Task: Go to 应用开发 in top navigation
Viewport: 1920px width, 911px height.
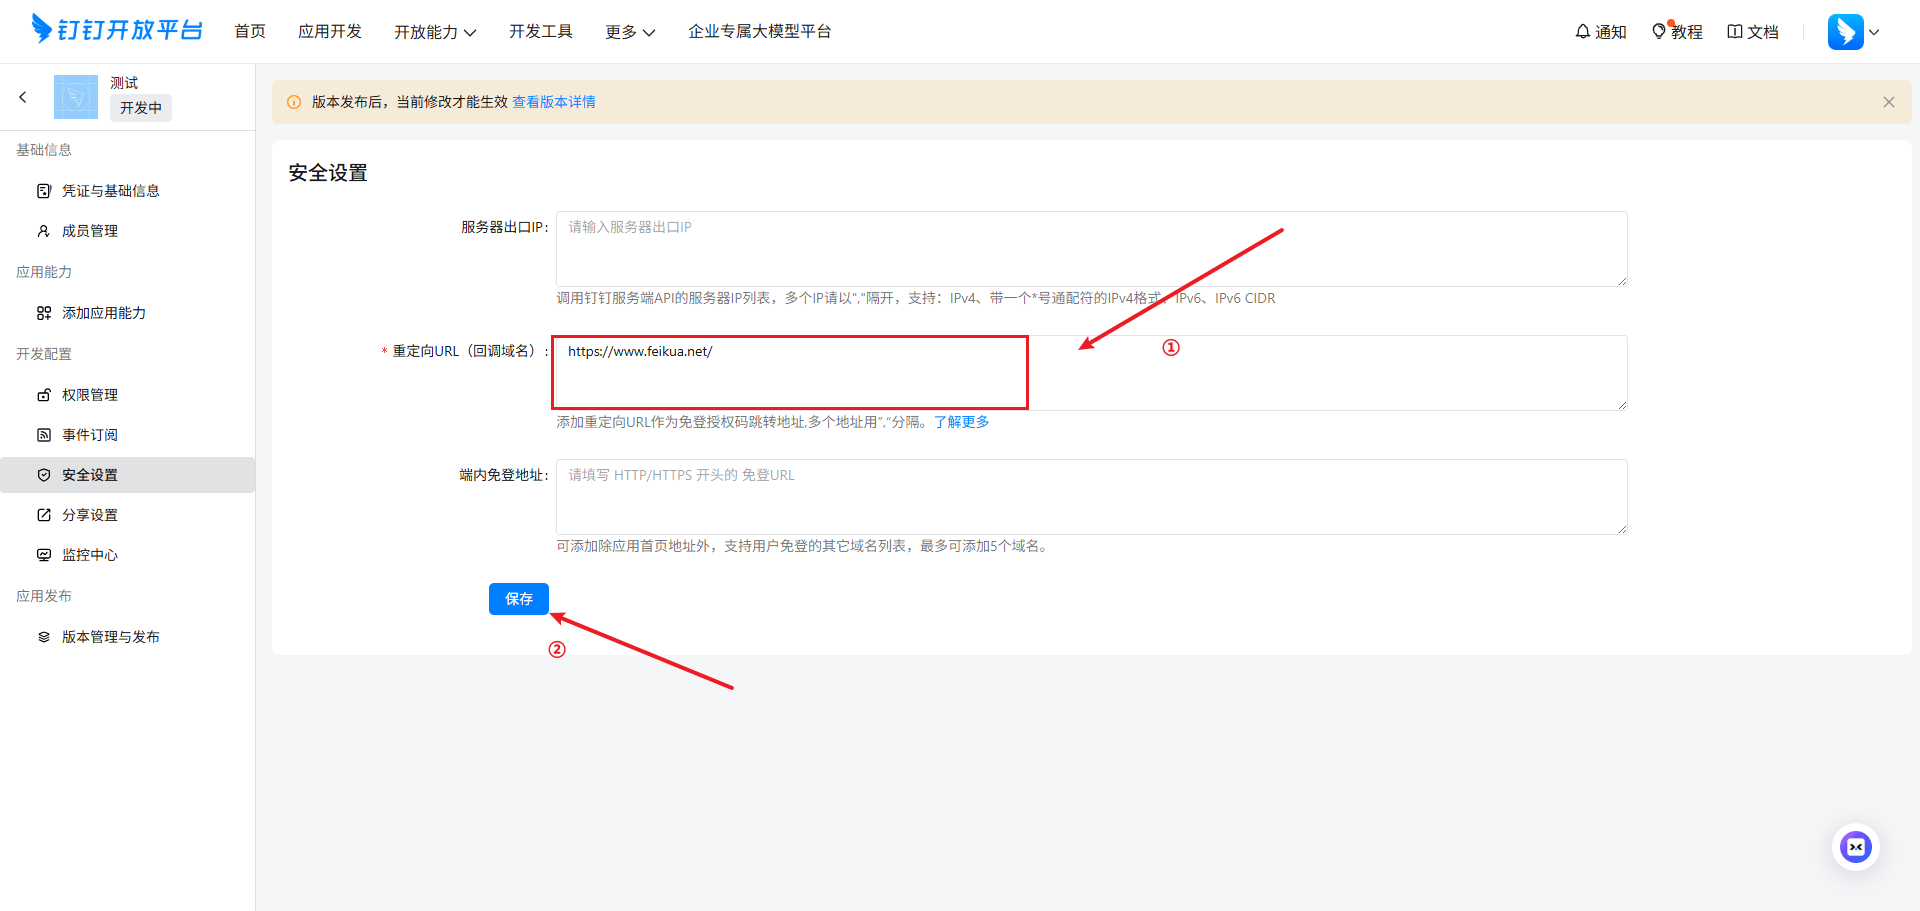Action: click(330, 32)
